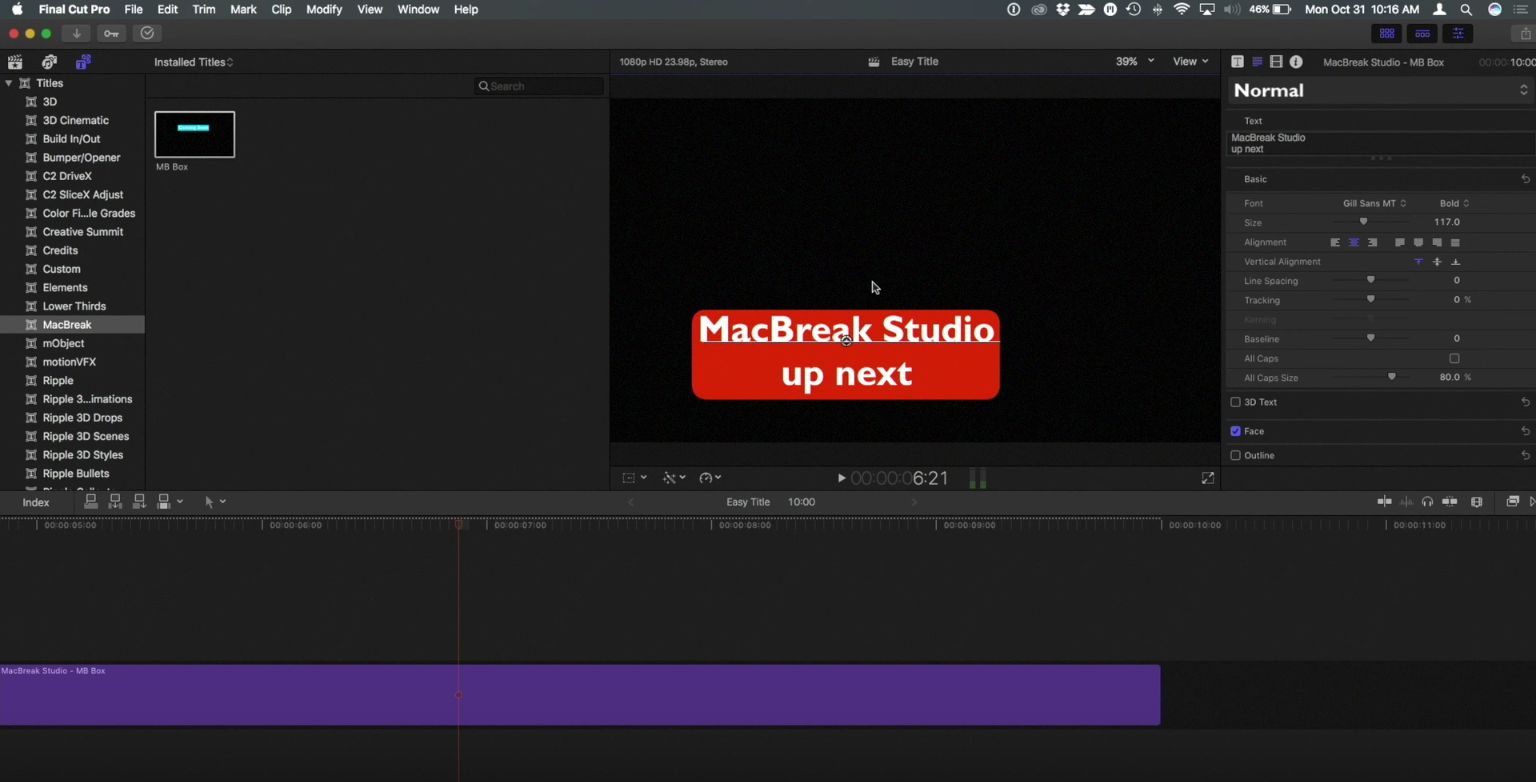This screenshot has width=1536, height=782.
Task: Open the Gill Sans MT font dropdown
Action: (x=1374, y=203)
